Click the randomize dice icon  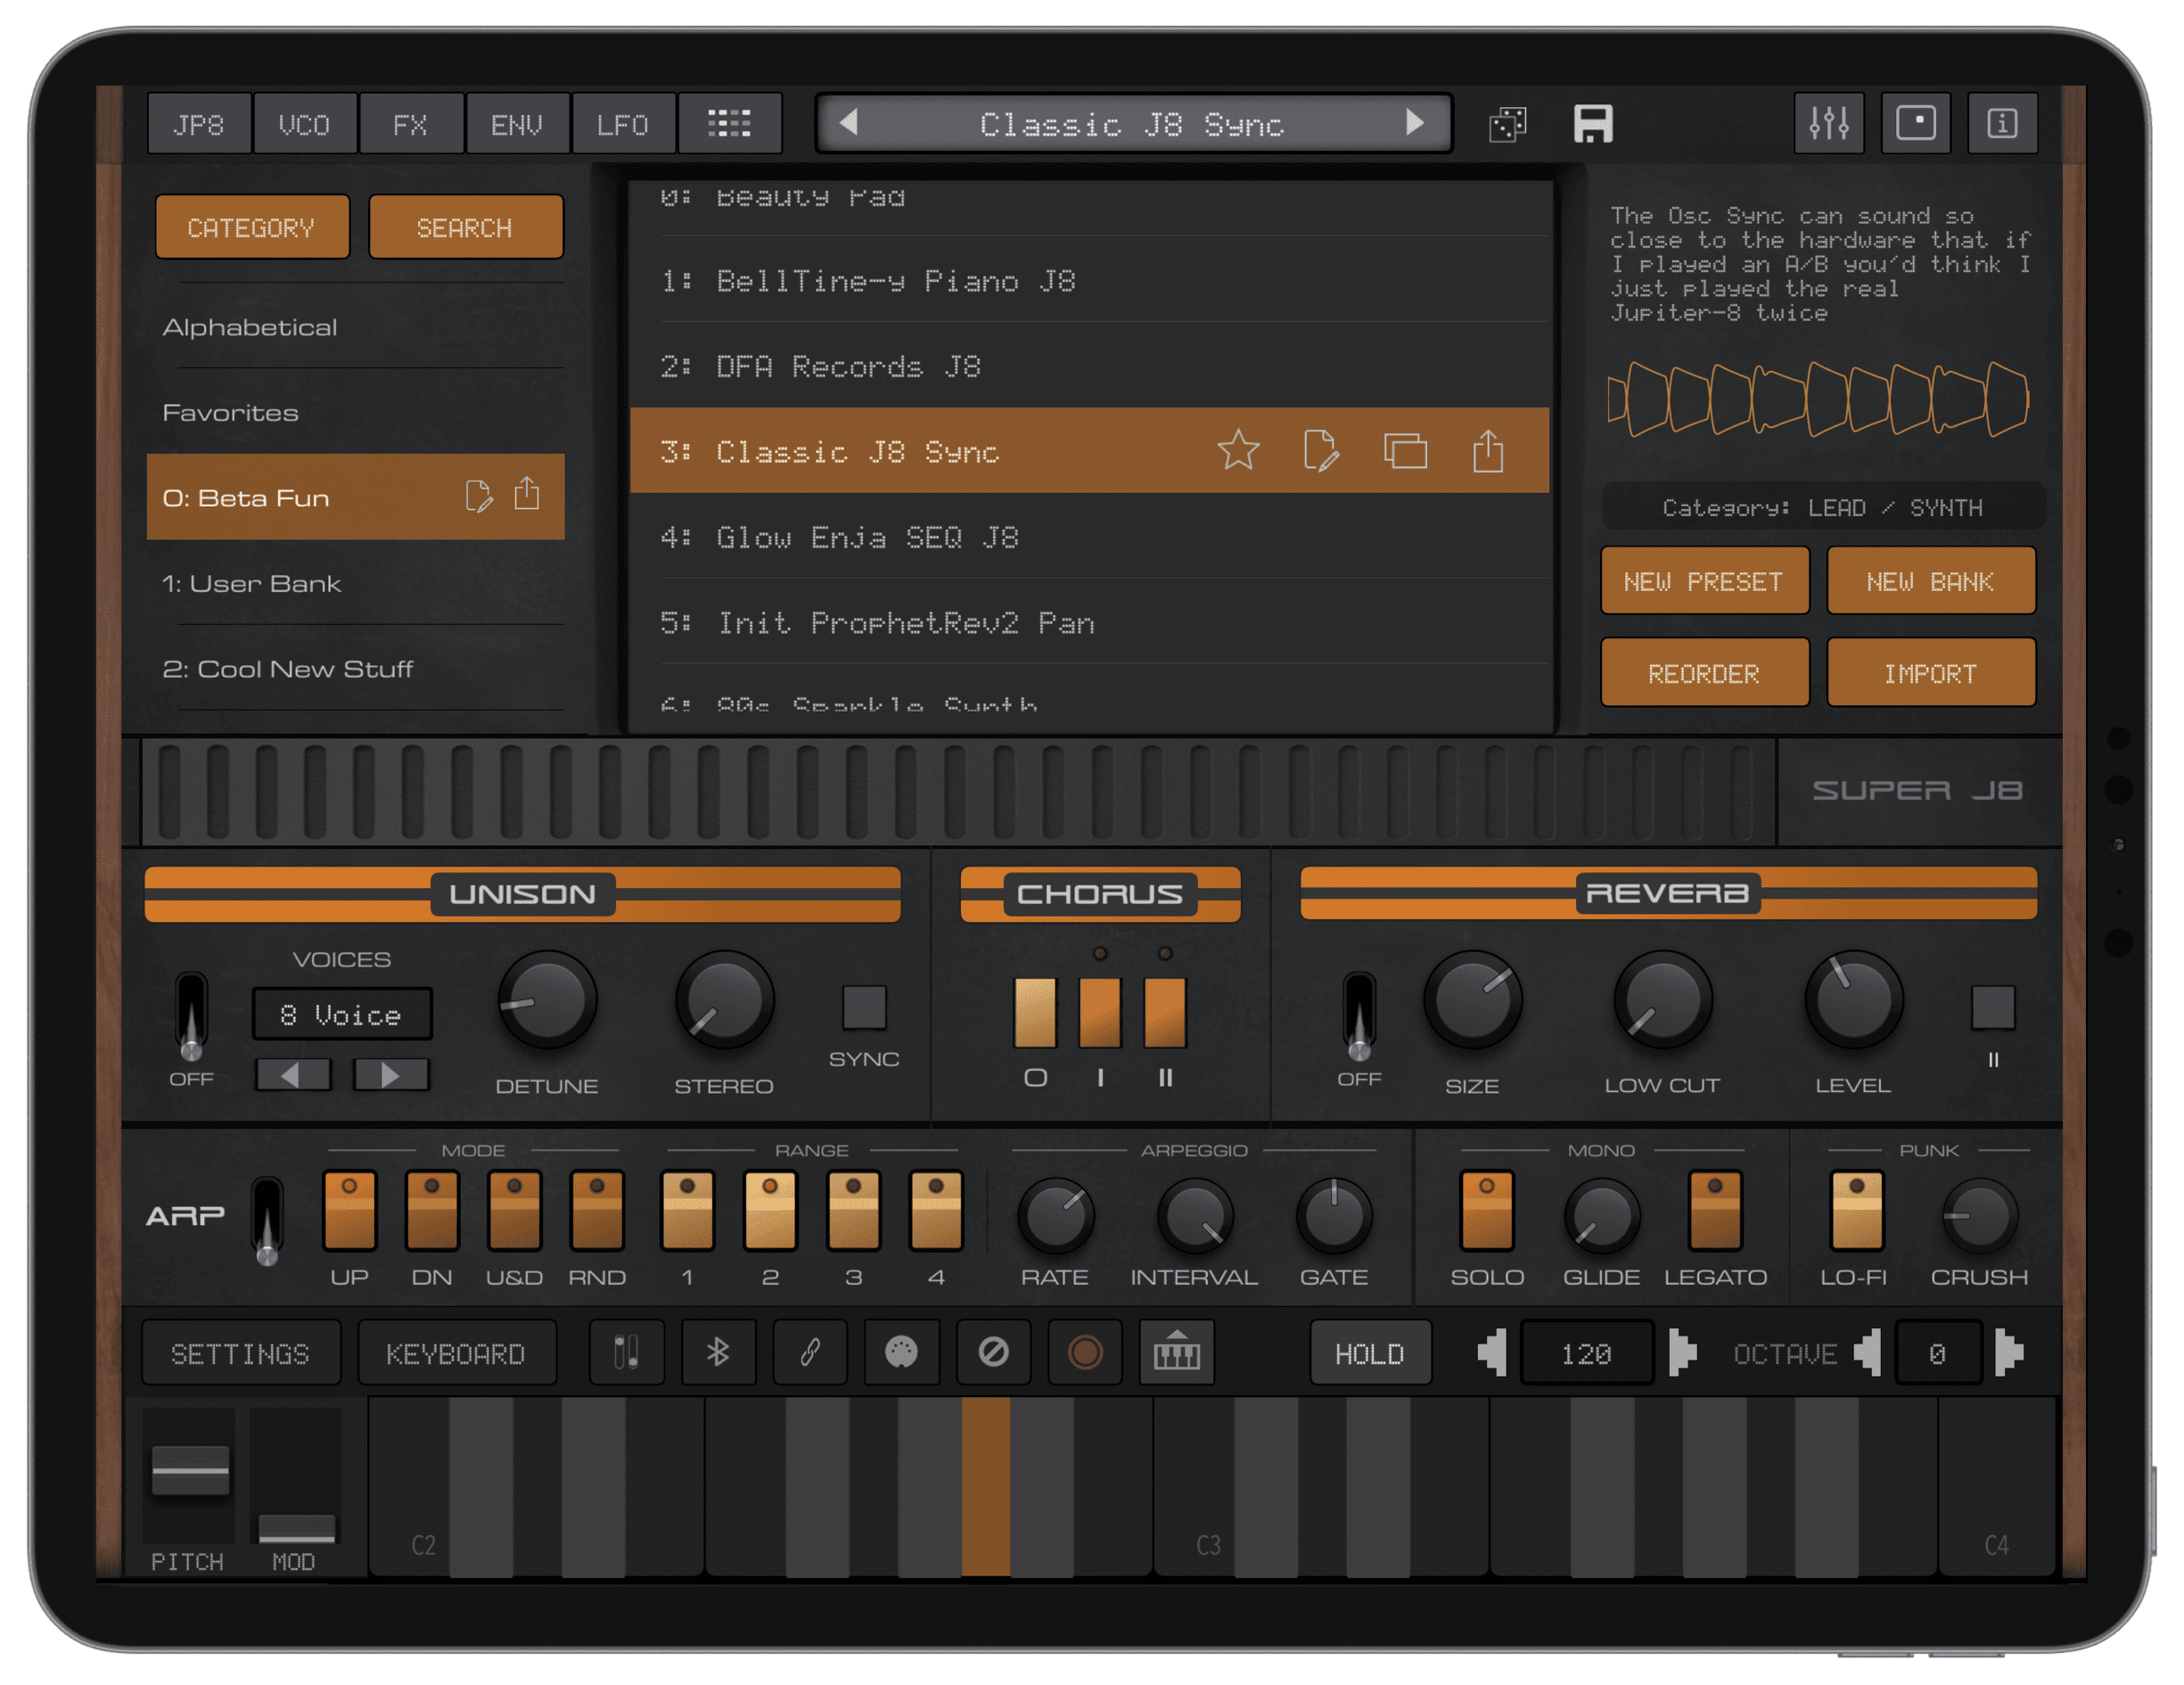pyautogui.click(x=1507, y=124)
